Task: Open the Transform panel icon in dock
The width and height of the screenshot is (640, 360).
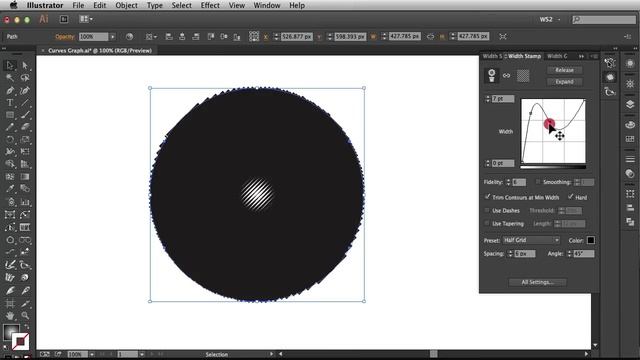Action: [x=630, y=194]
